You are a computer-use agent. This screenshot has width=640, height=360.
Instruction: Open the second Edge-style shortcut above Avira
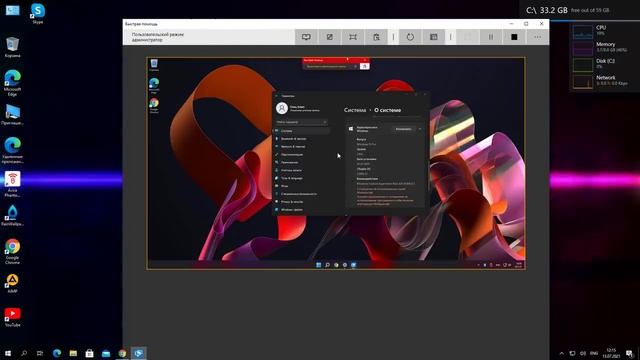click(x=12, y=150)
